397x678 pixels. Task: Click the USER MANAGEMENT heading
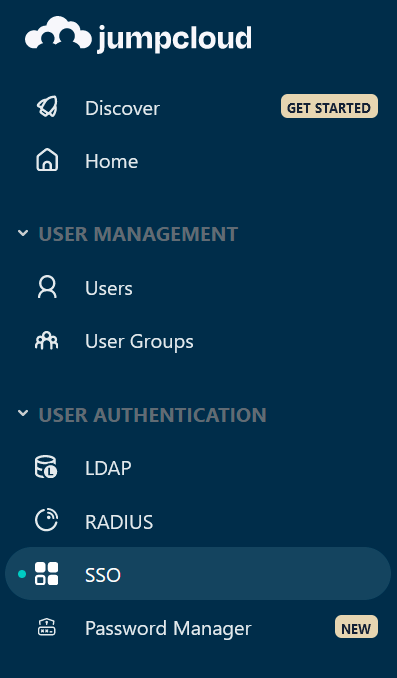tap(138, 234)
